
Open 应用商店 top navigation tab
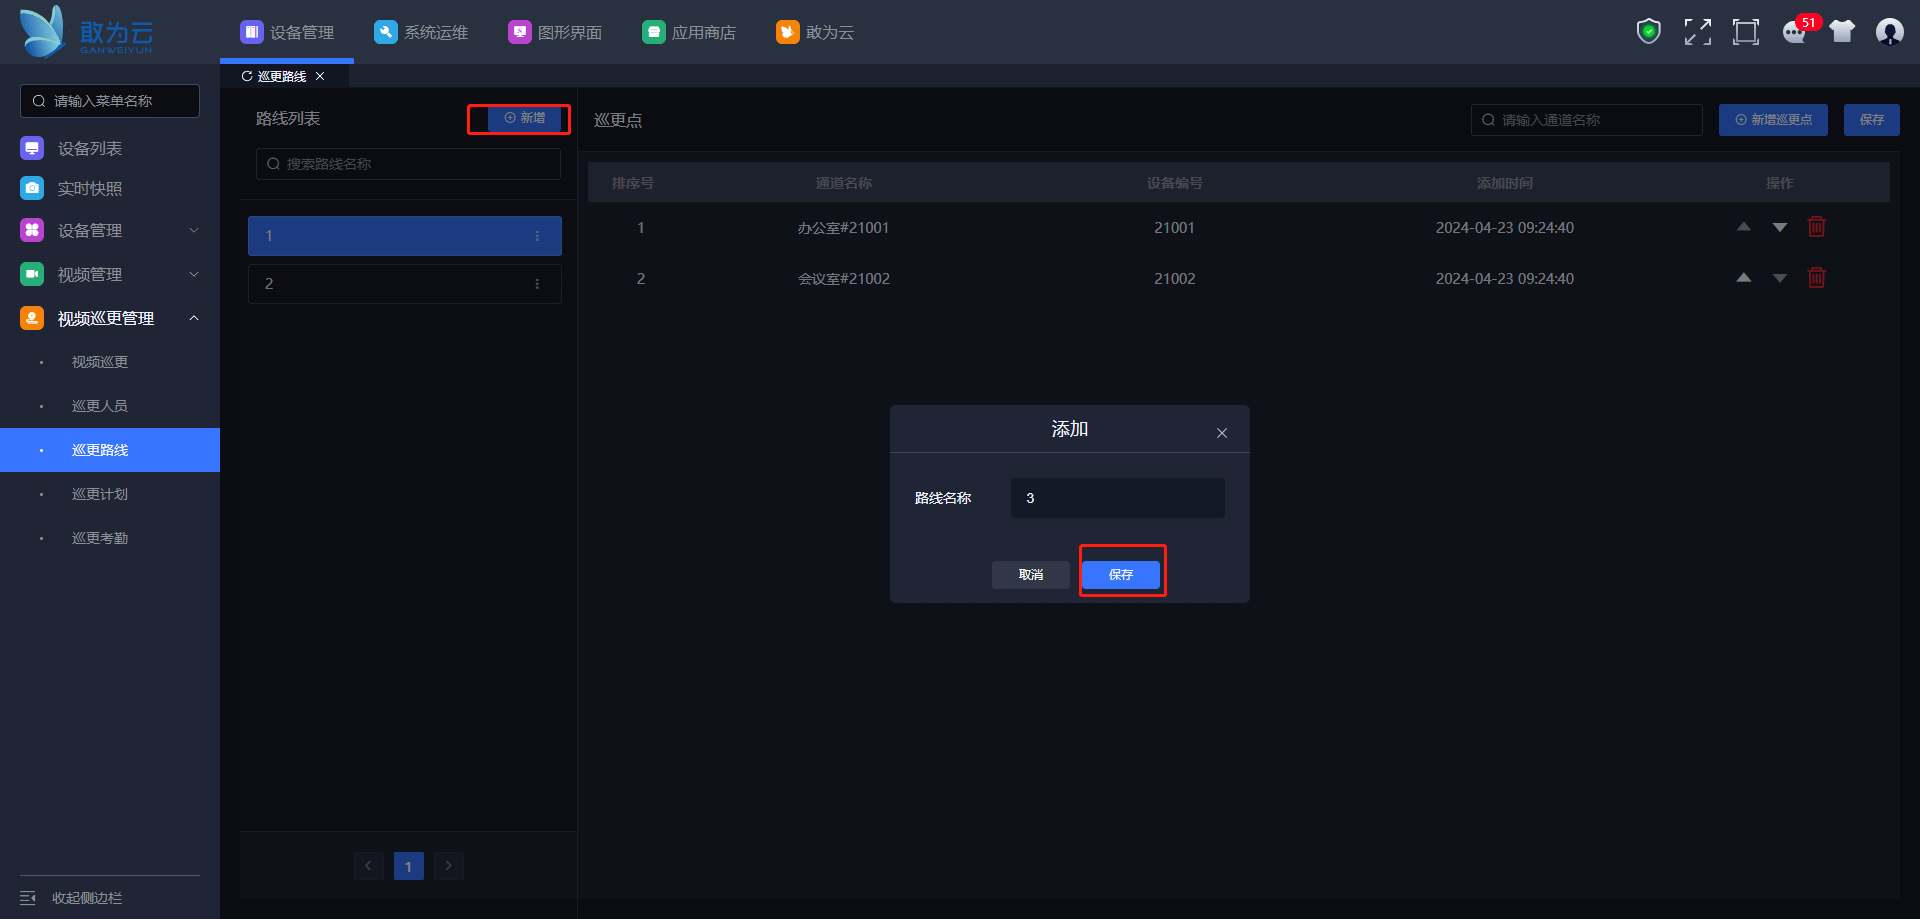click(689, 32)
